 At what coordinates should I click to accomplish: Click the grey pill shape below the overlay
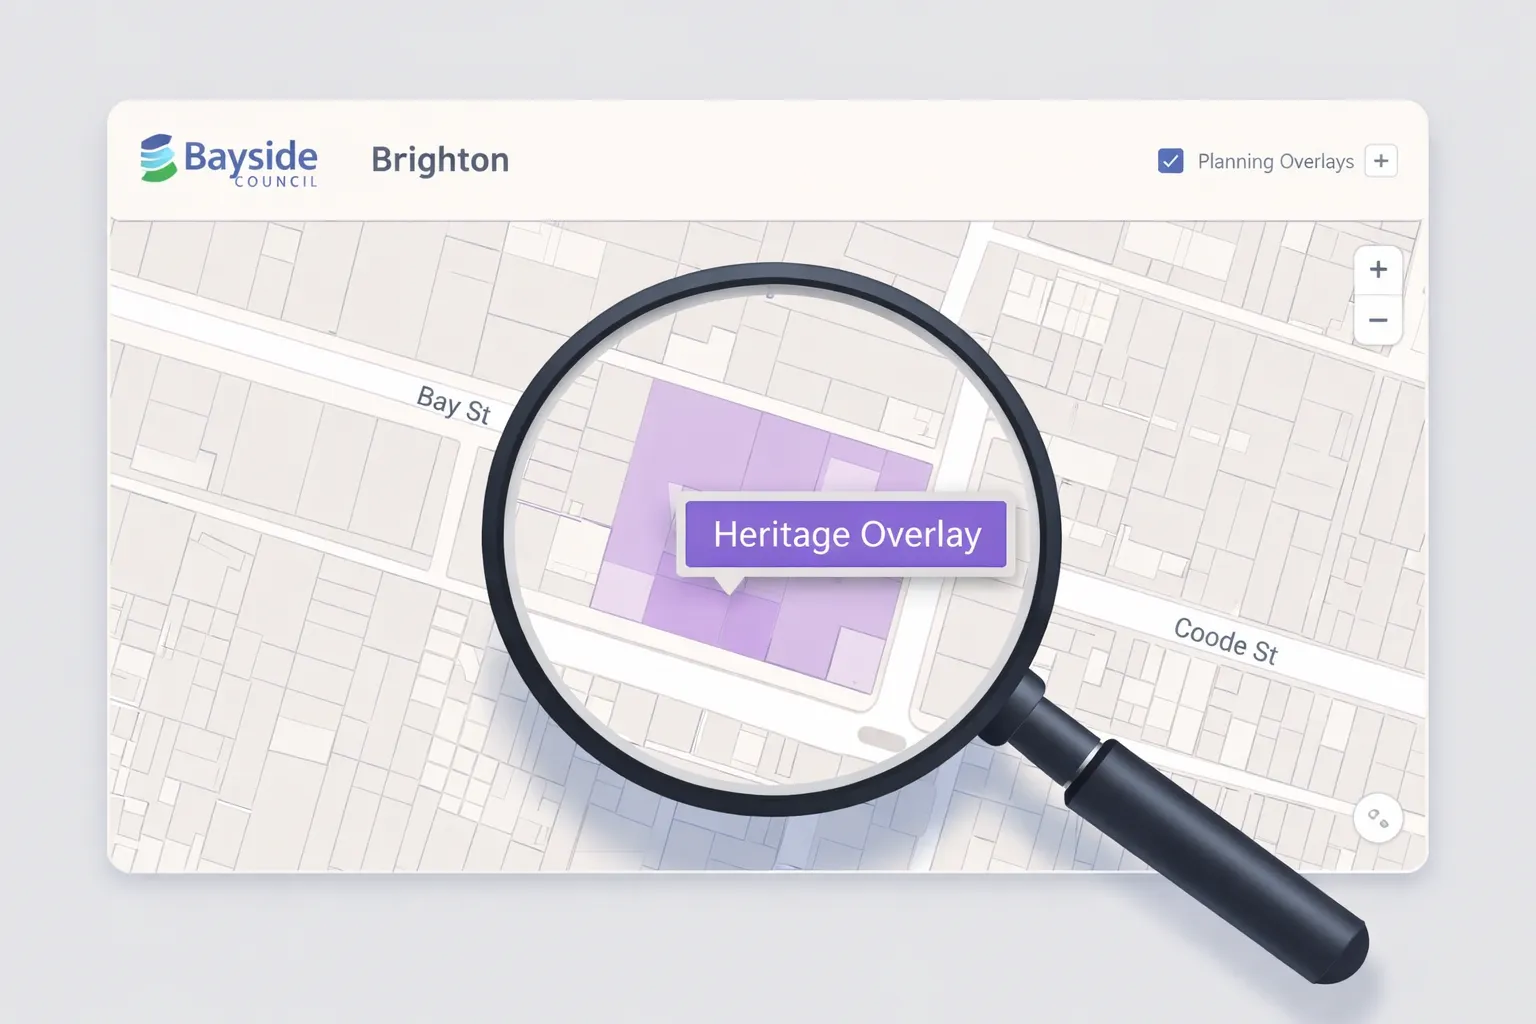coord(882,739)
